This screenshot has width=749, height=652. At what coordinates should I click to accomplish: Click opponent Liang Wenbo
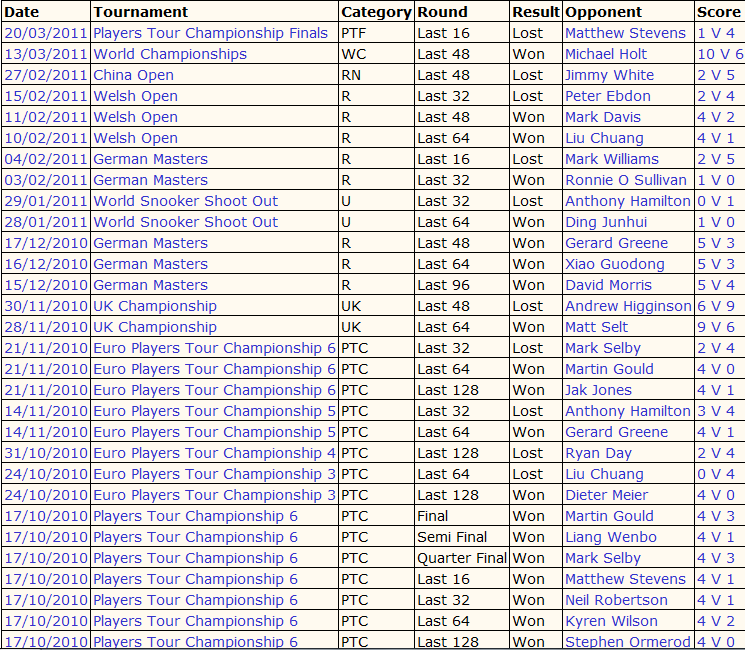coord(610,537)
